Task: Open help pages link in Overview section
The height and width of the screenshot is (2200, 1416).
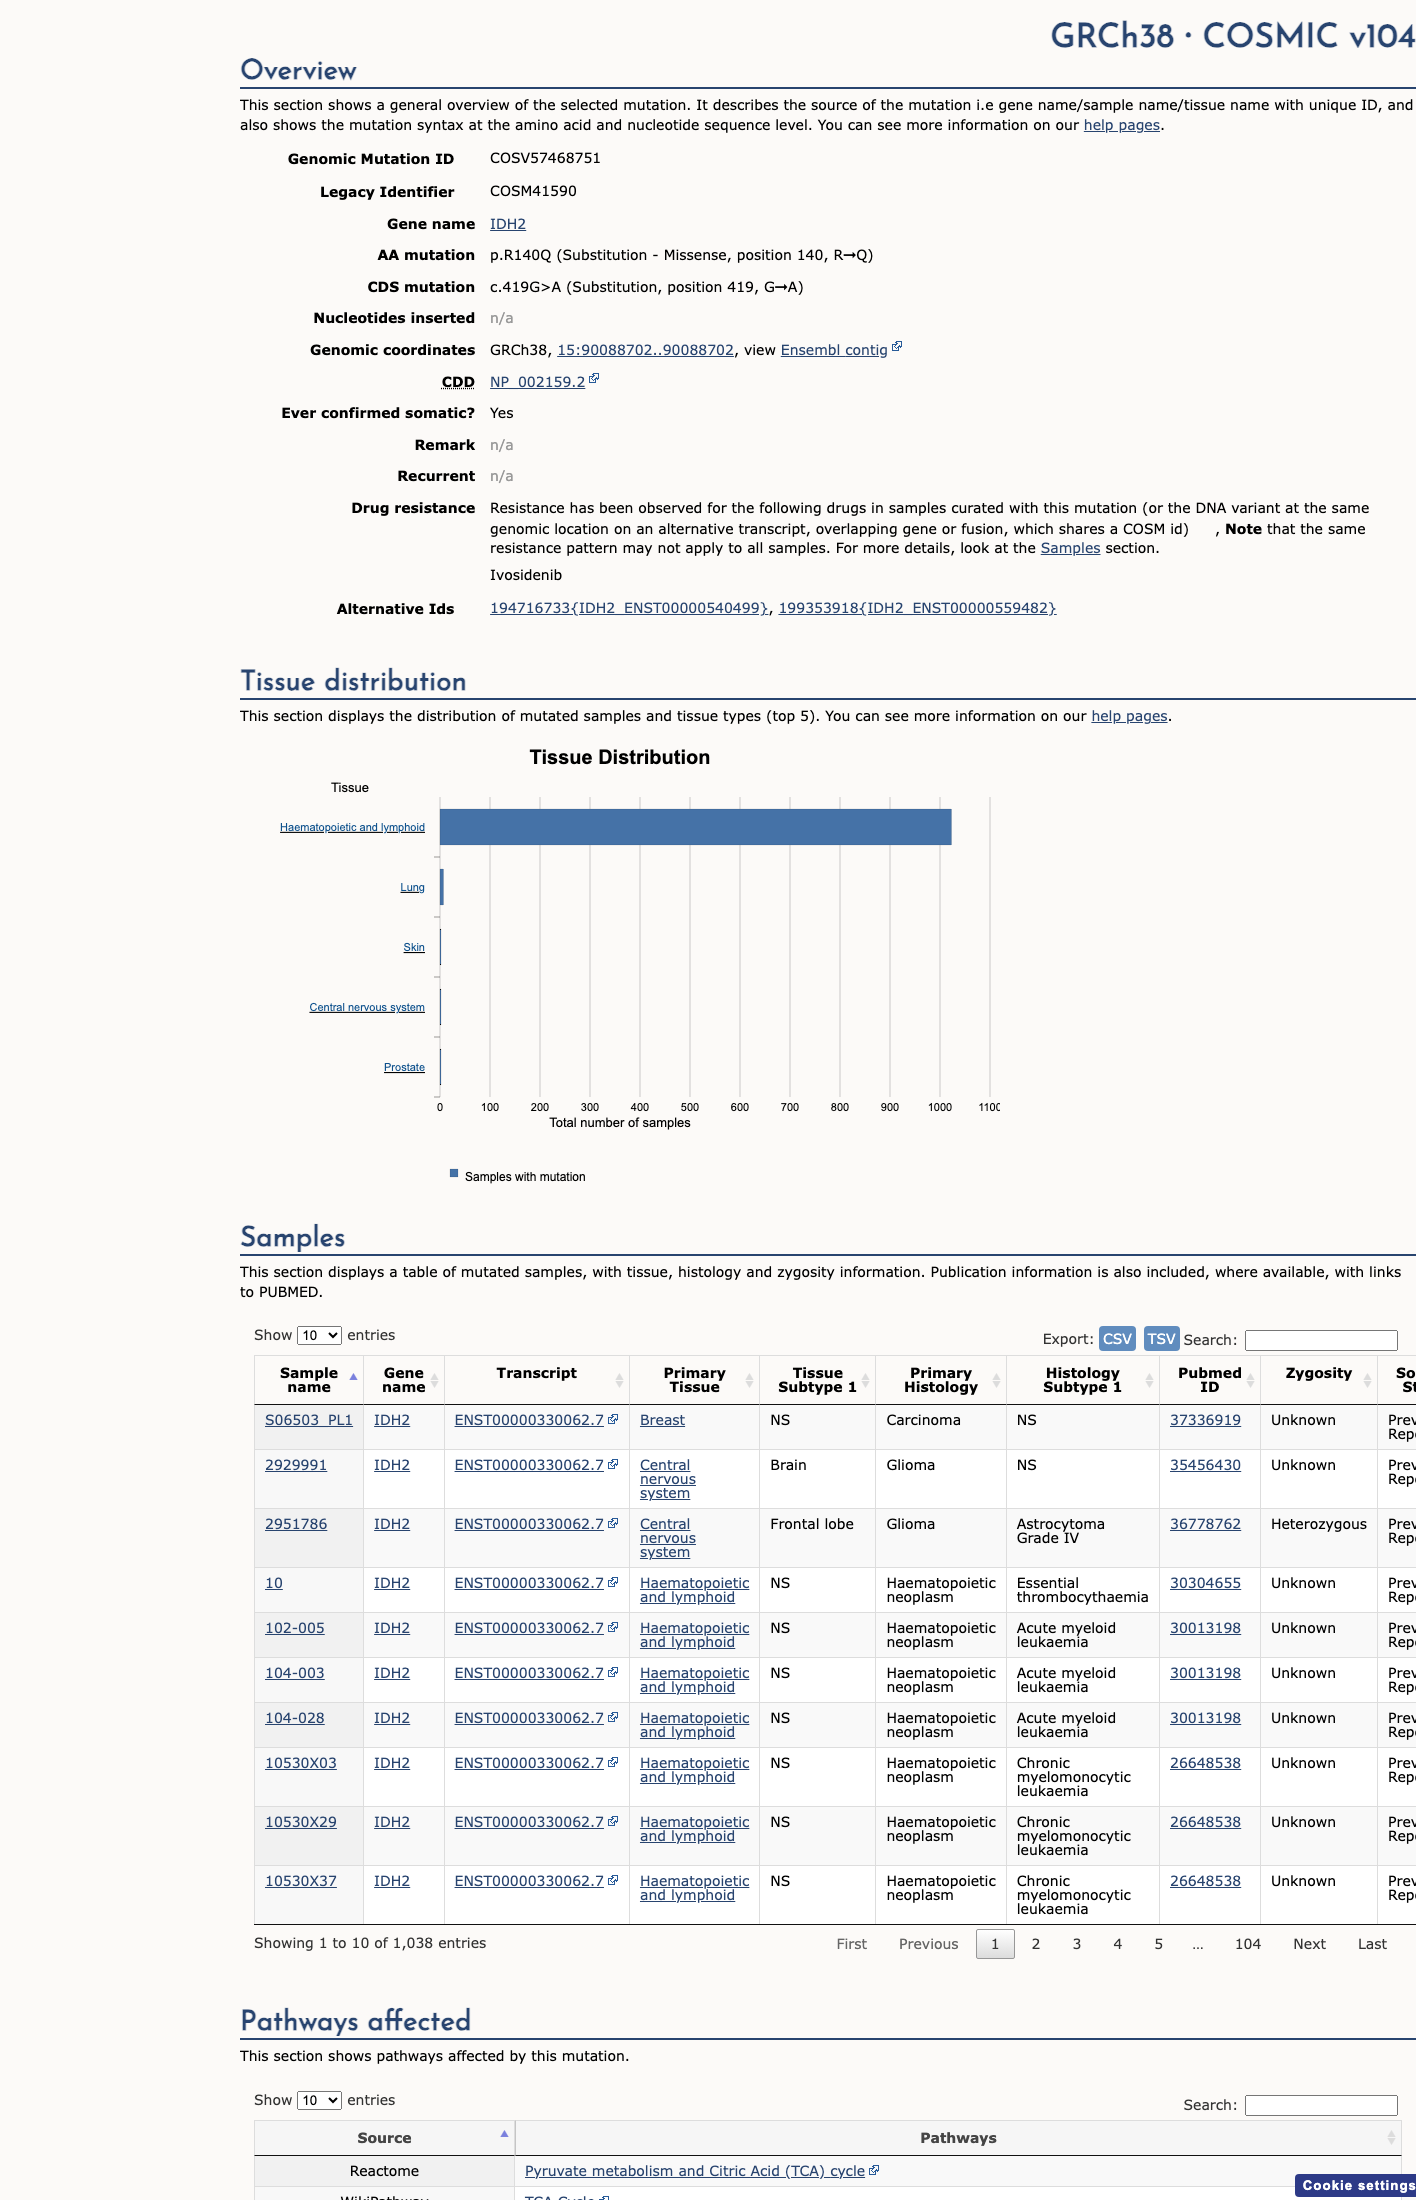Action: (1122, 125)
